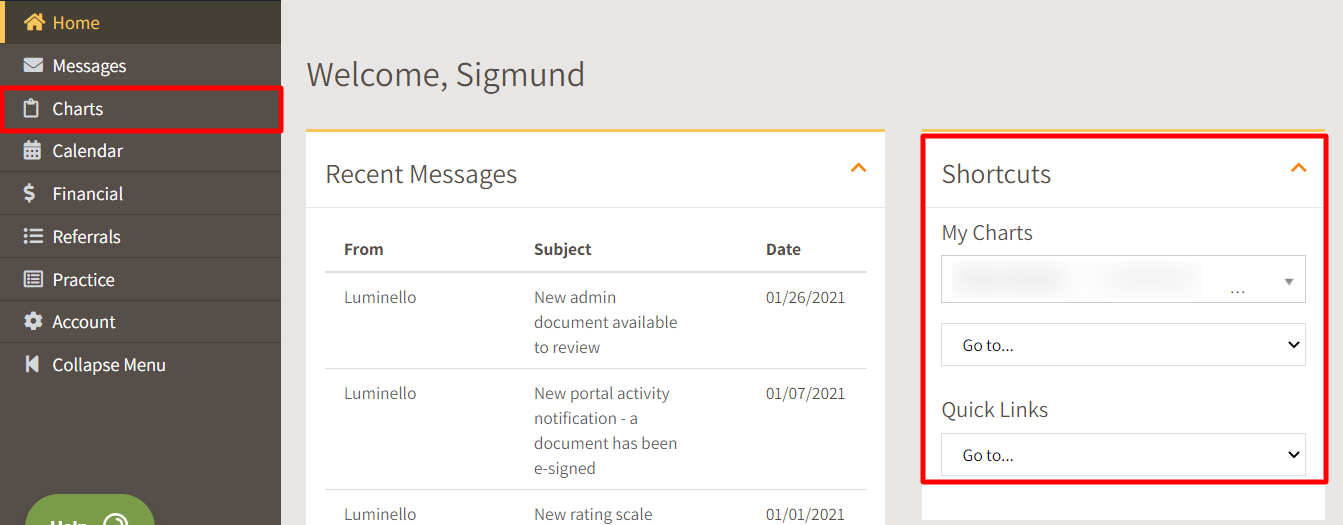Click Luminello sender in the 01/26/2021 row
Screen dimensions: 1343x525
click(x=380, y=297)
